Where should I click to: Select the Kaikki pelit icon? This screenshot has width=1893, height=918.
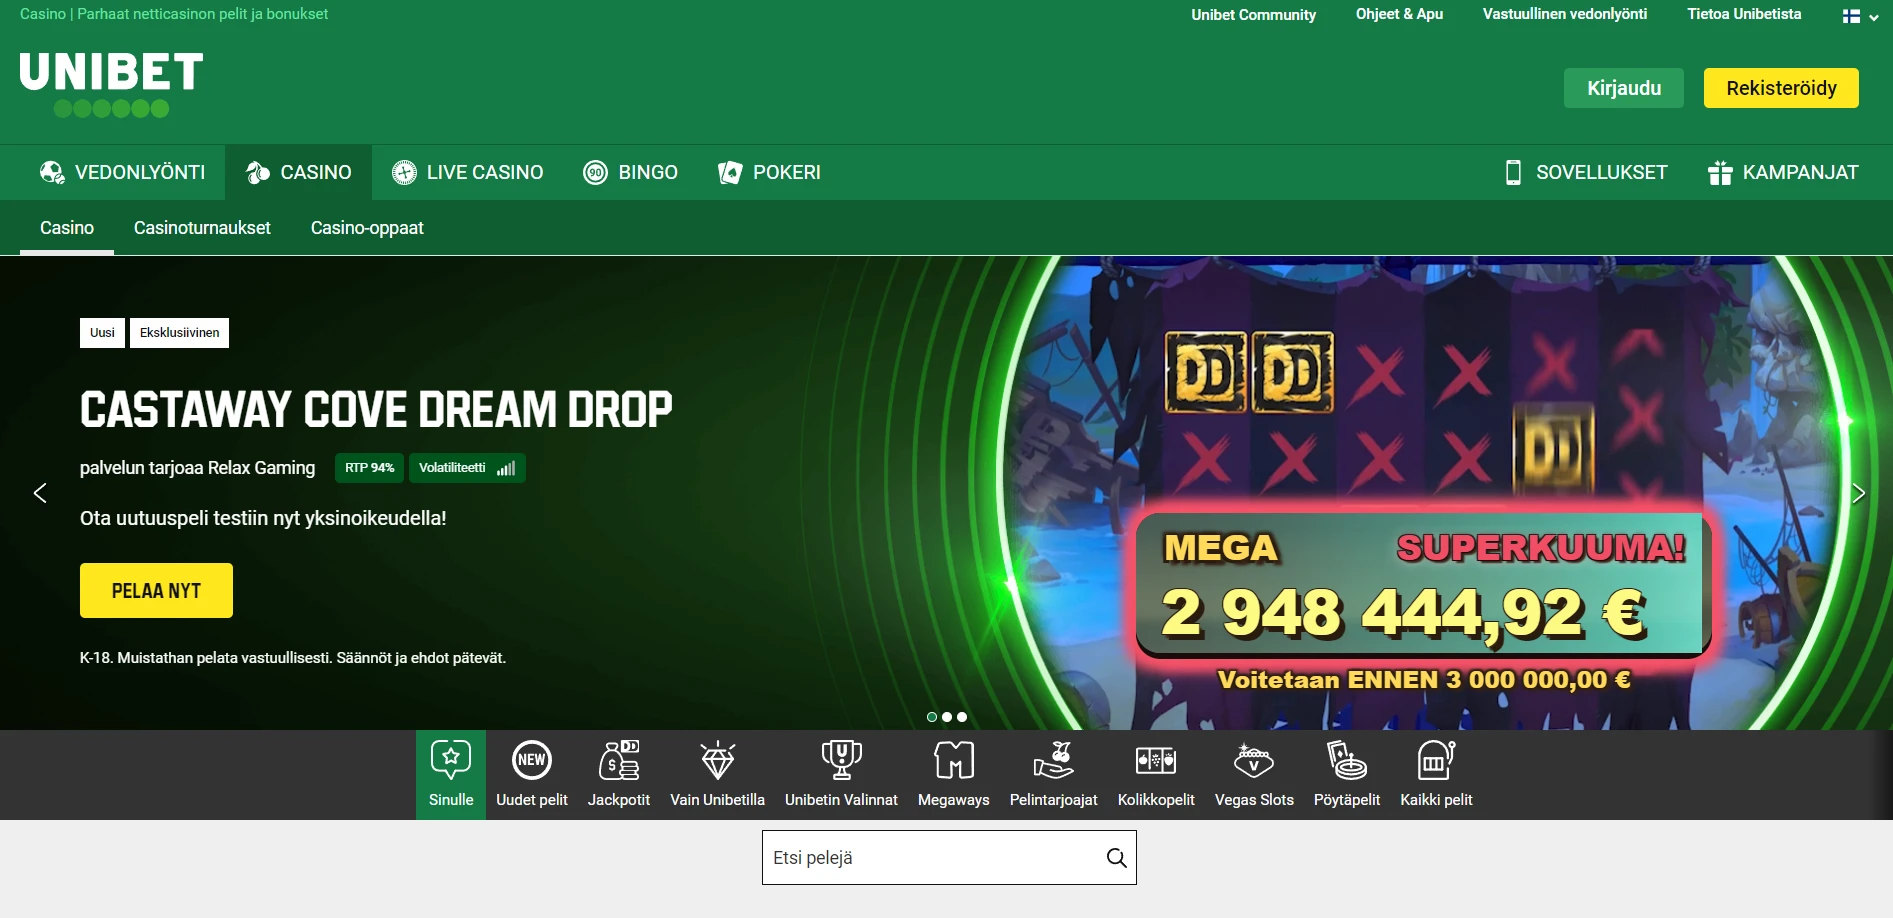(x=1436, y=760)
